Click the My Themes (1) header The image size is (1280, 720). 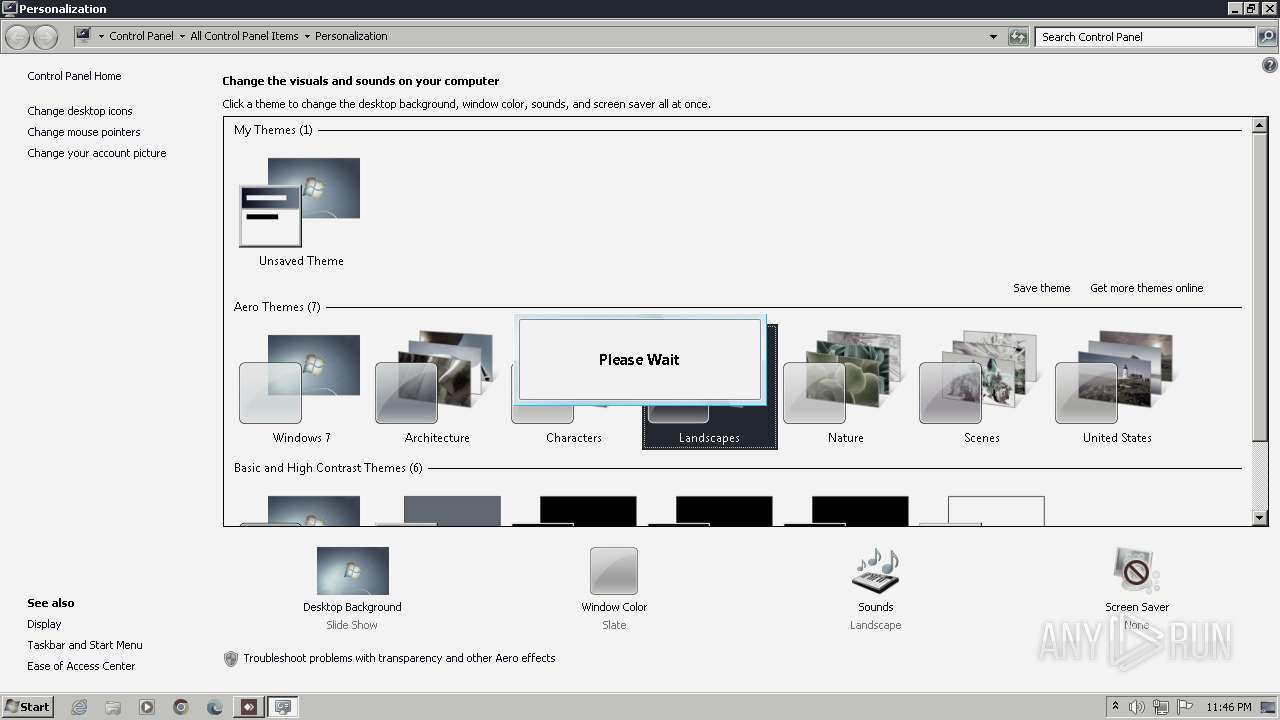point(273,130)
